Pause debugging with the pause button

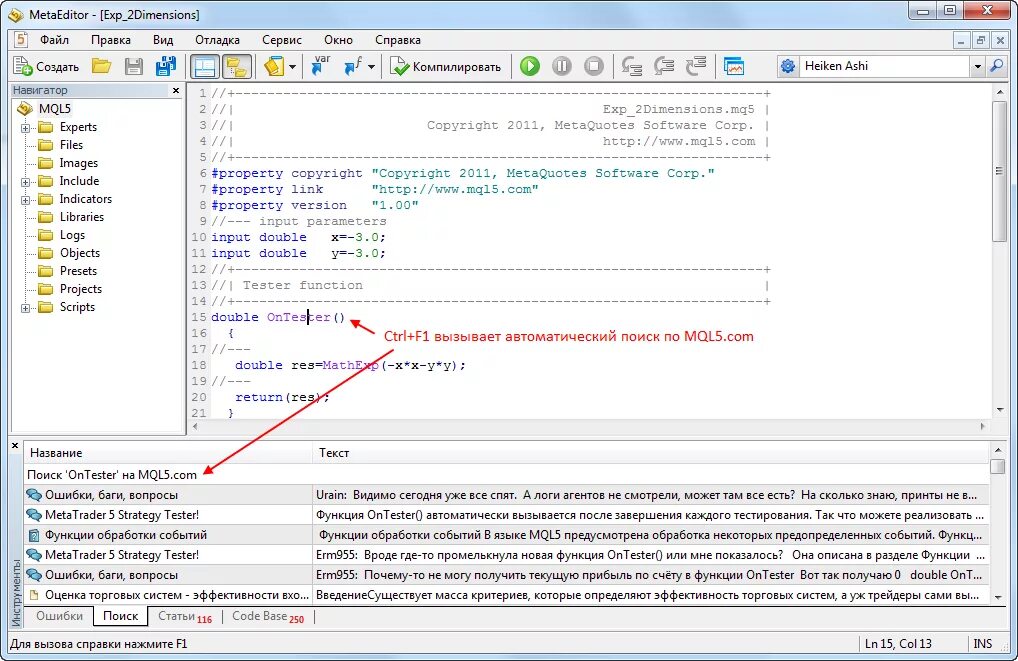562,66
